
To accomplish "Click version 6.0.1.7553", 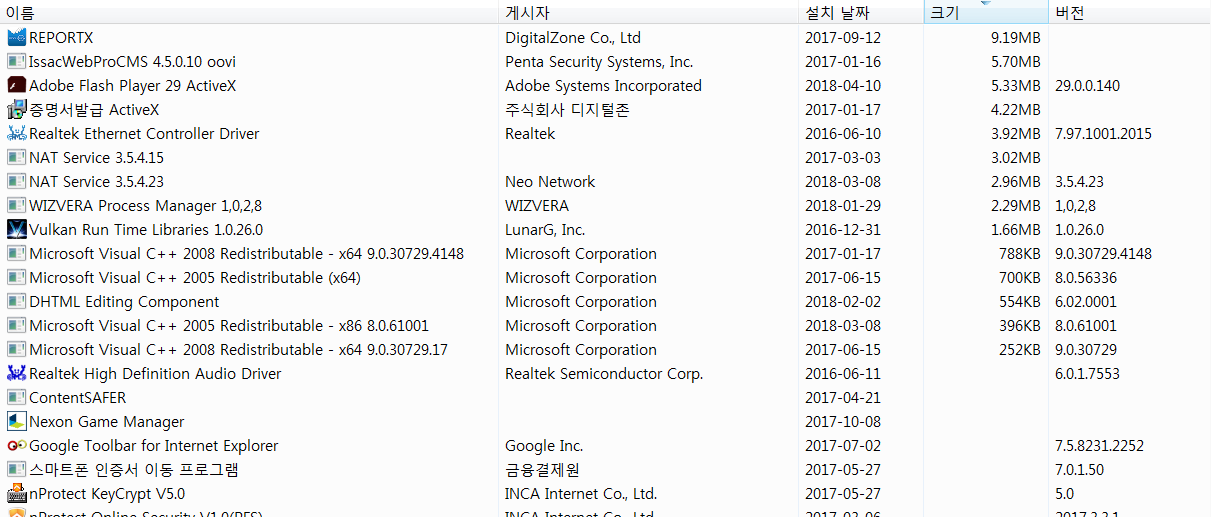I will 1087,374.
